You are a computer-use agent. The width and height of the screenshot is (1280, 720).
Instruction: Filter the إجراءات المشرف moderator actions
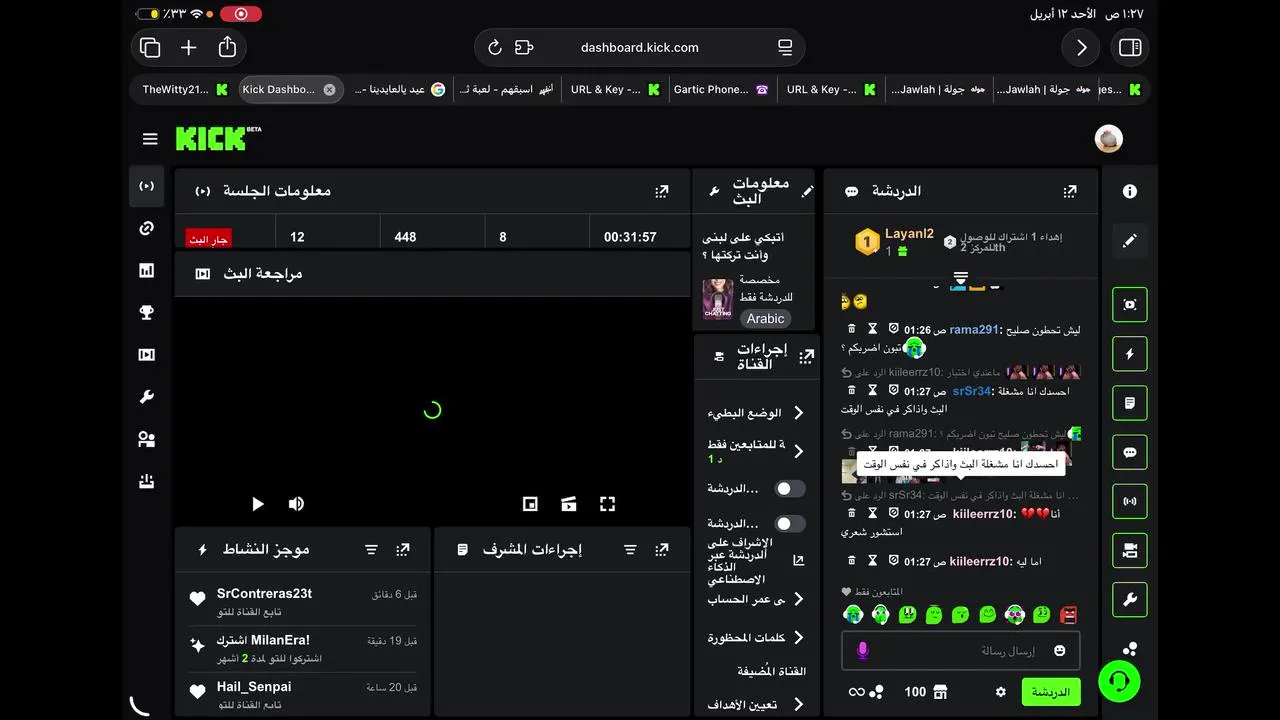(x=630, y=550)
